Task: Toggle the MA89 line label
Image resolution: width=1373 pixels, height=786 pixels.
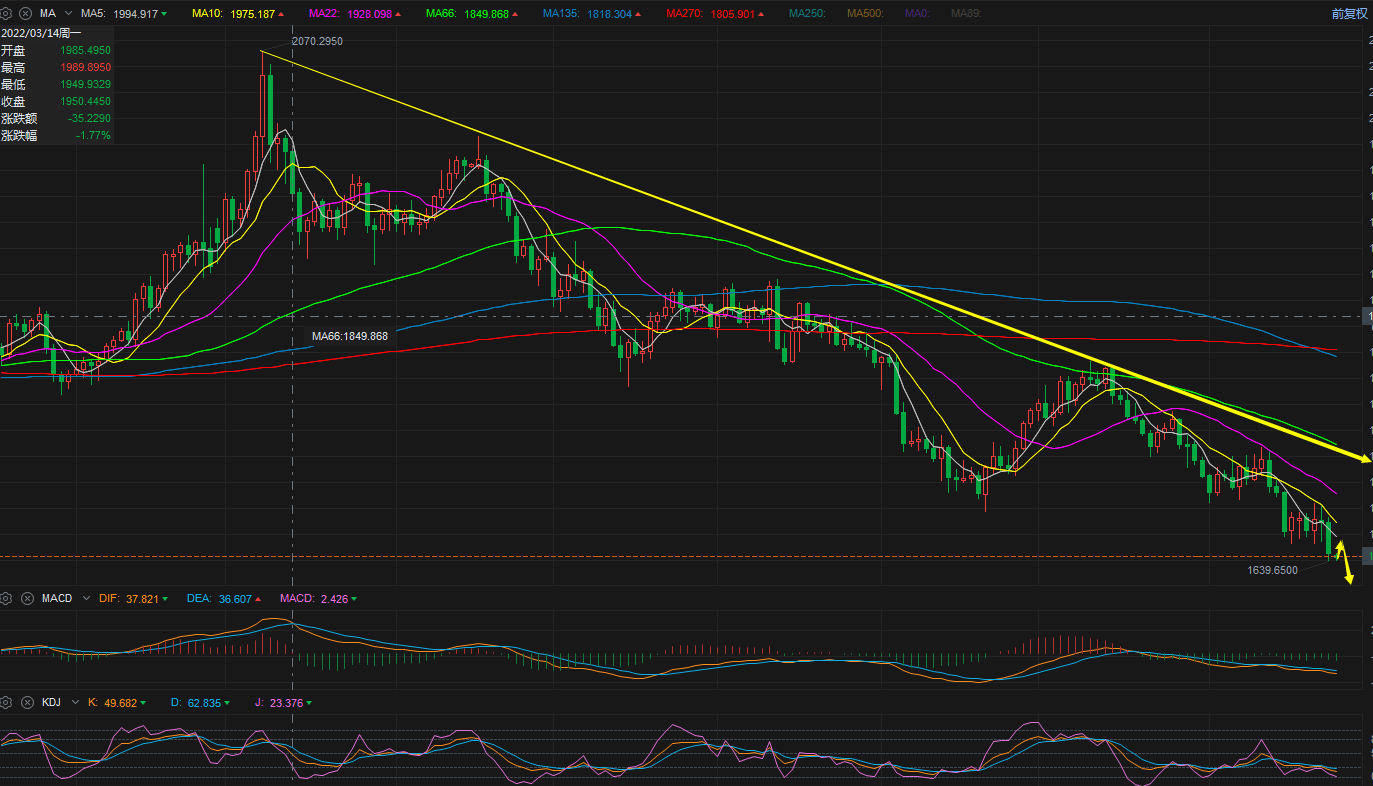Action: [x=965, y=14]
